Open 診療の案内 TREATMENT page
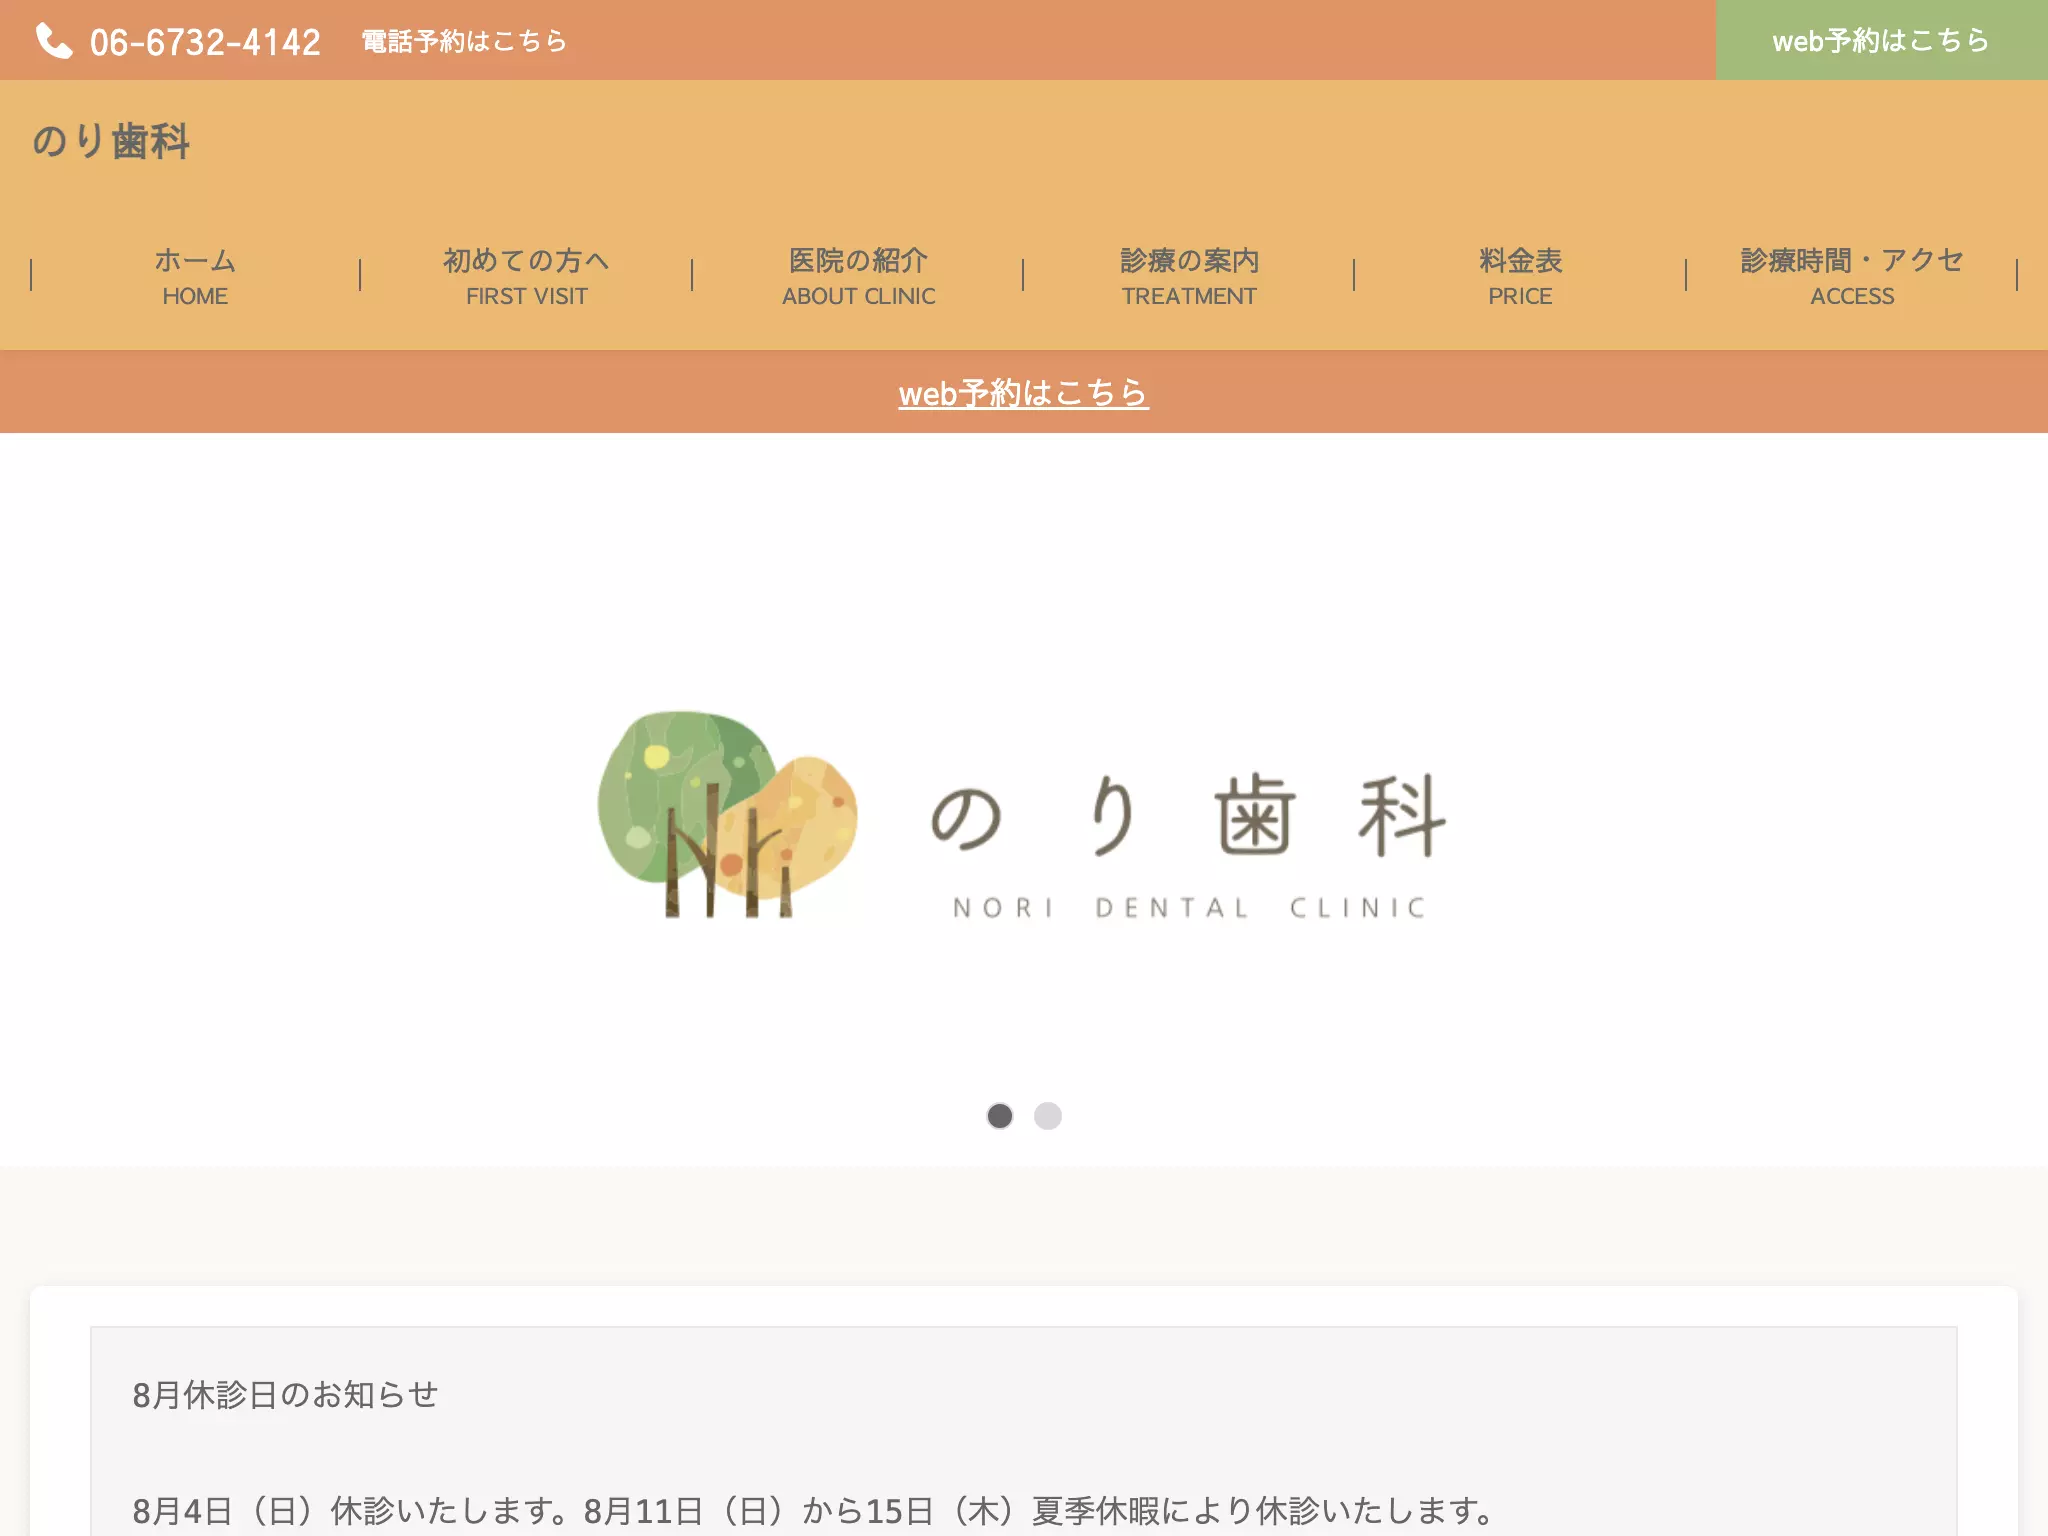Viewport: 2048px width, 1536px height. tap(1189, 275)
